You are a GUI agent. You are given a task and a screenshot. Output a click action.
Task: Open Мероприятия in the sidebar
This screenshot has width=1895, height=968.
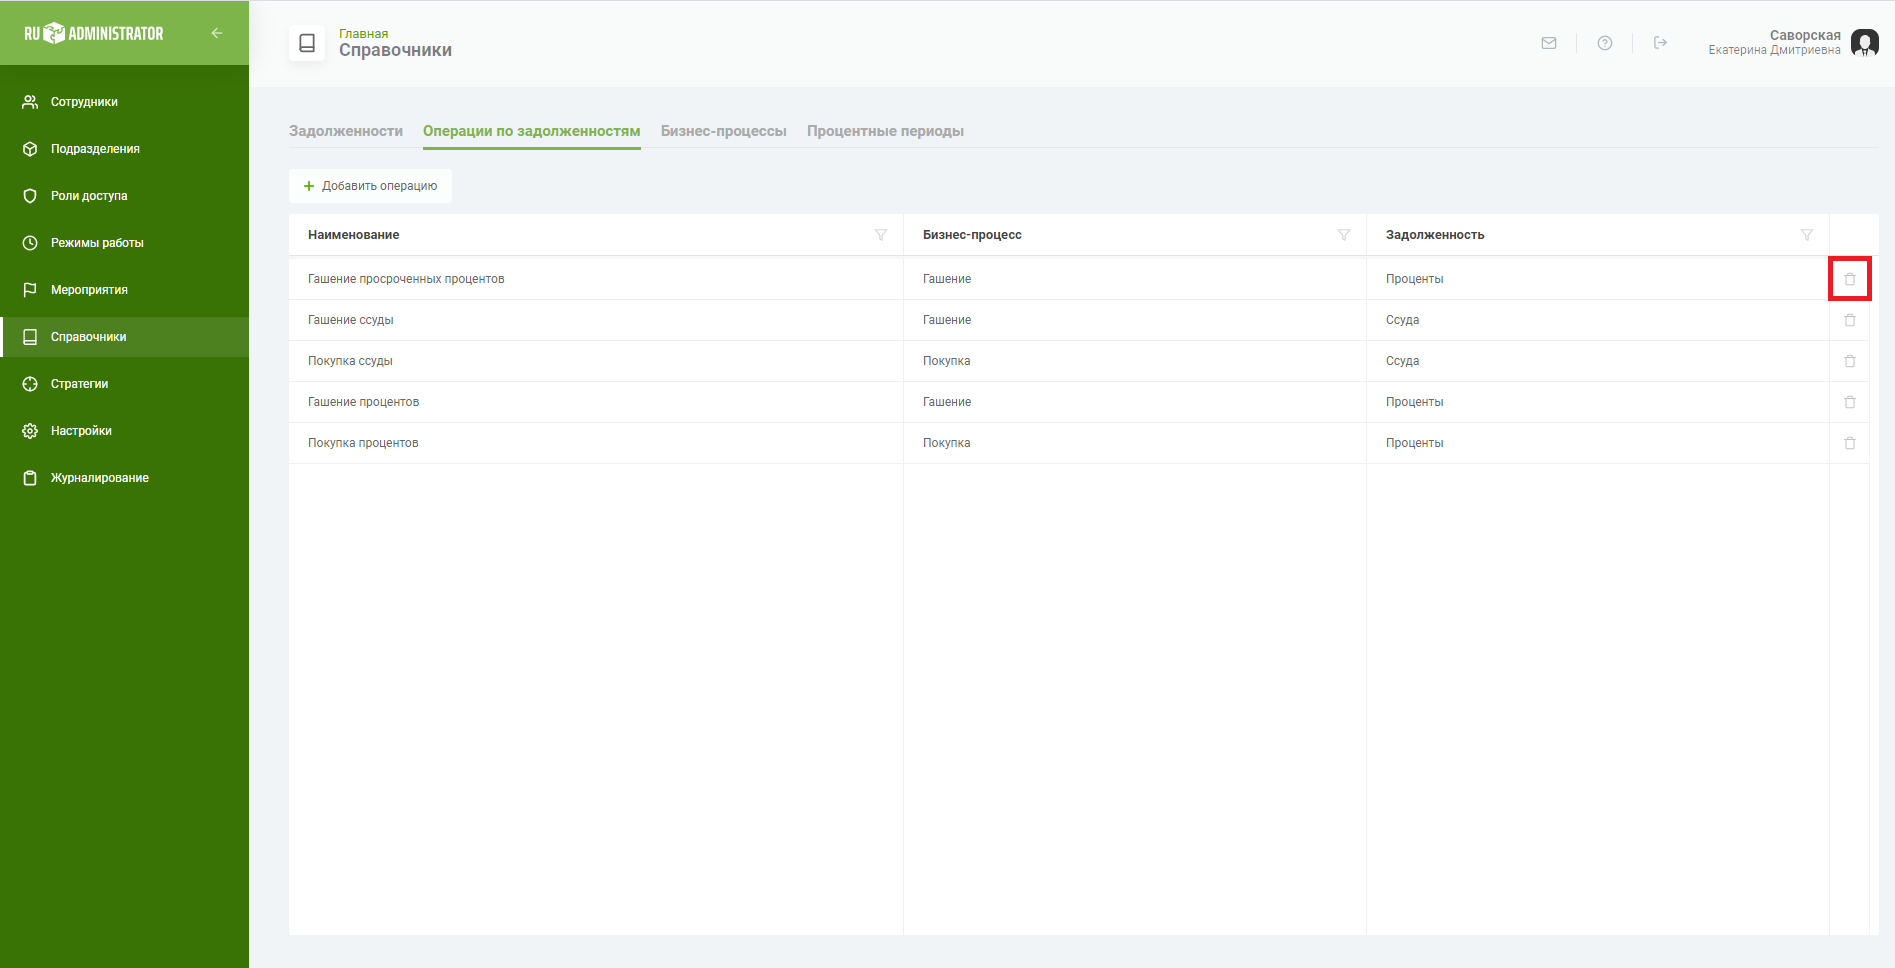125,290
